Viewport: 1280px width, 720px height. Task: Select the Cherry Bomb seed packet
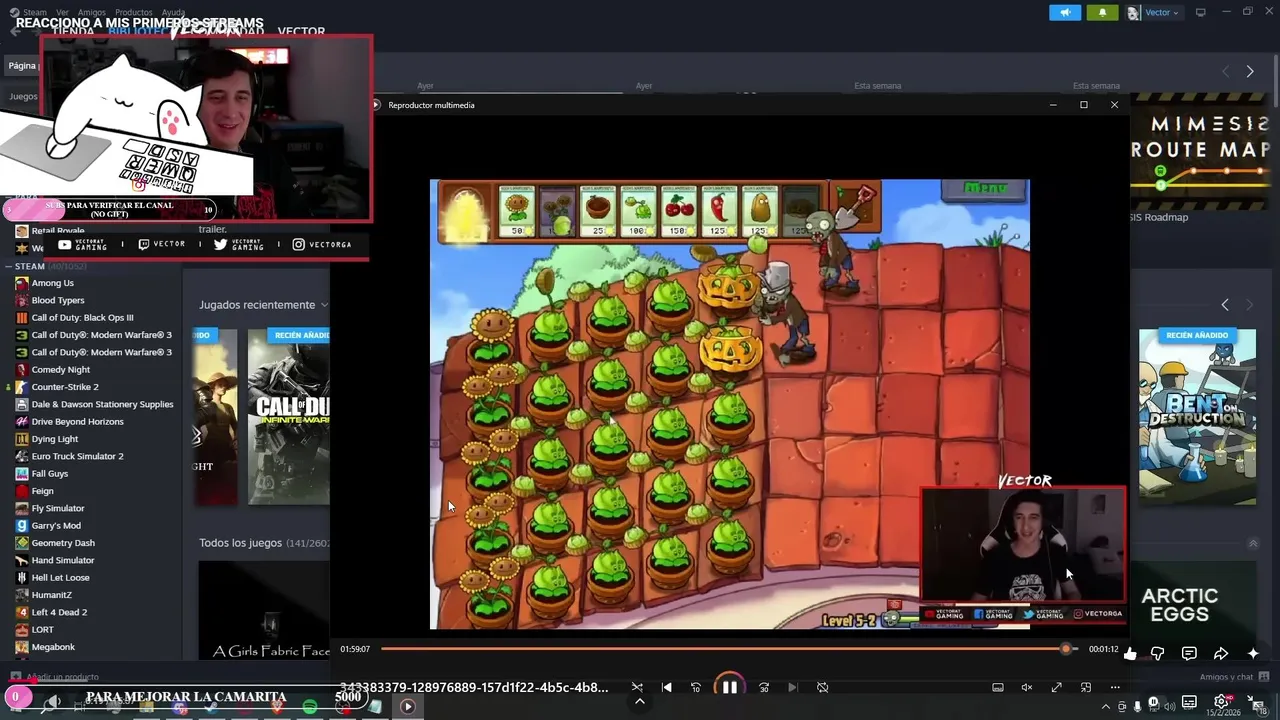click(678, 211)
